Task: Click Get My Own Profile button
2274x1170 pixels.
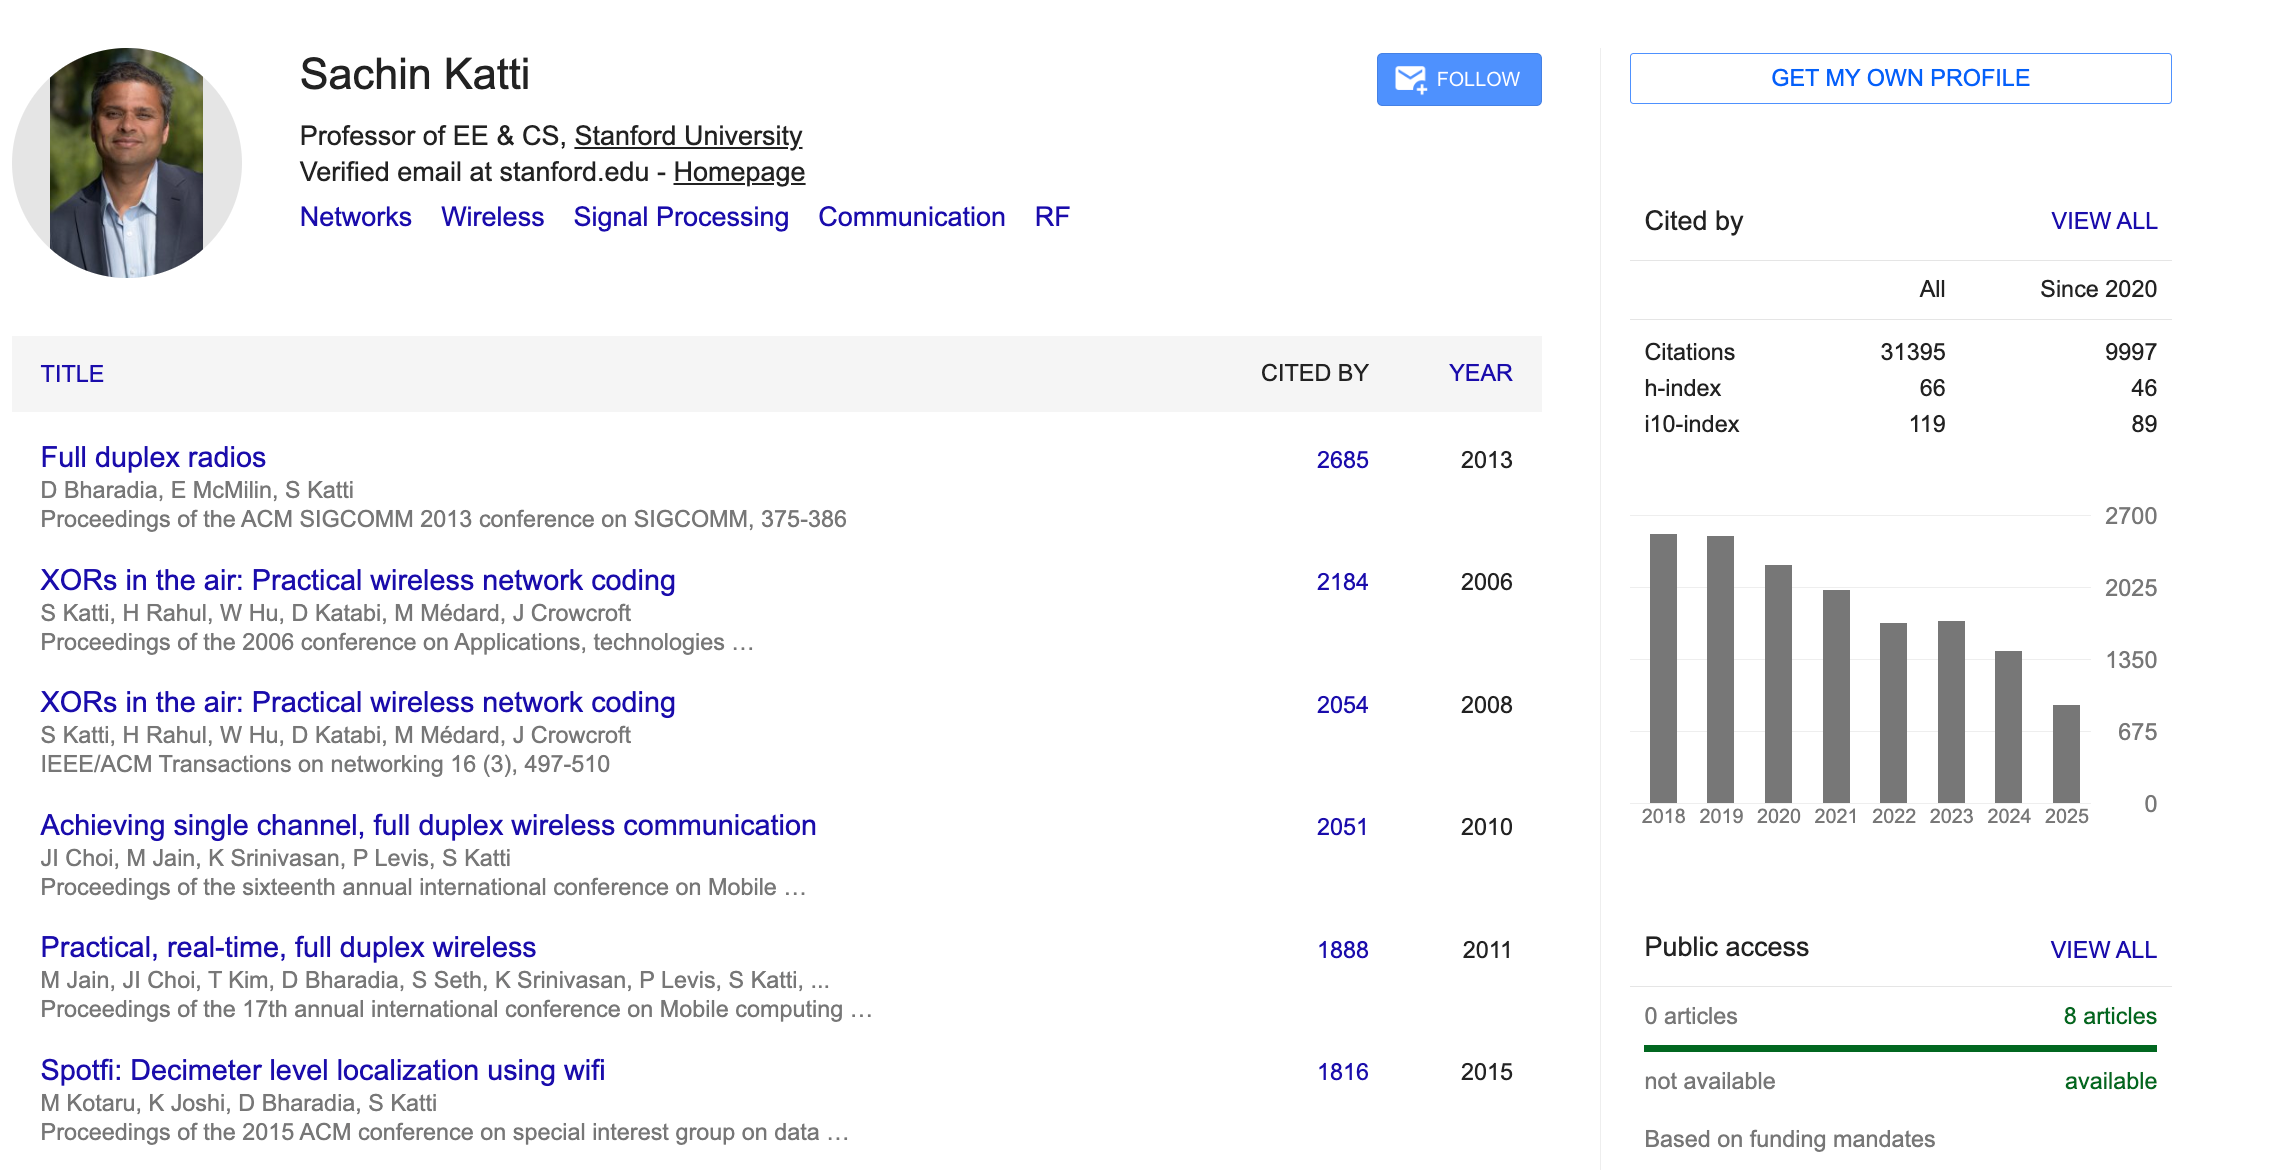Action: click(1899, 78)
